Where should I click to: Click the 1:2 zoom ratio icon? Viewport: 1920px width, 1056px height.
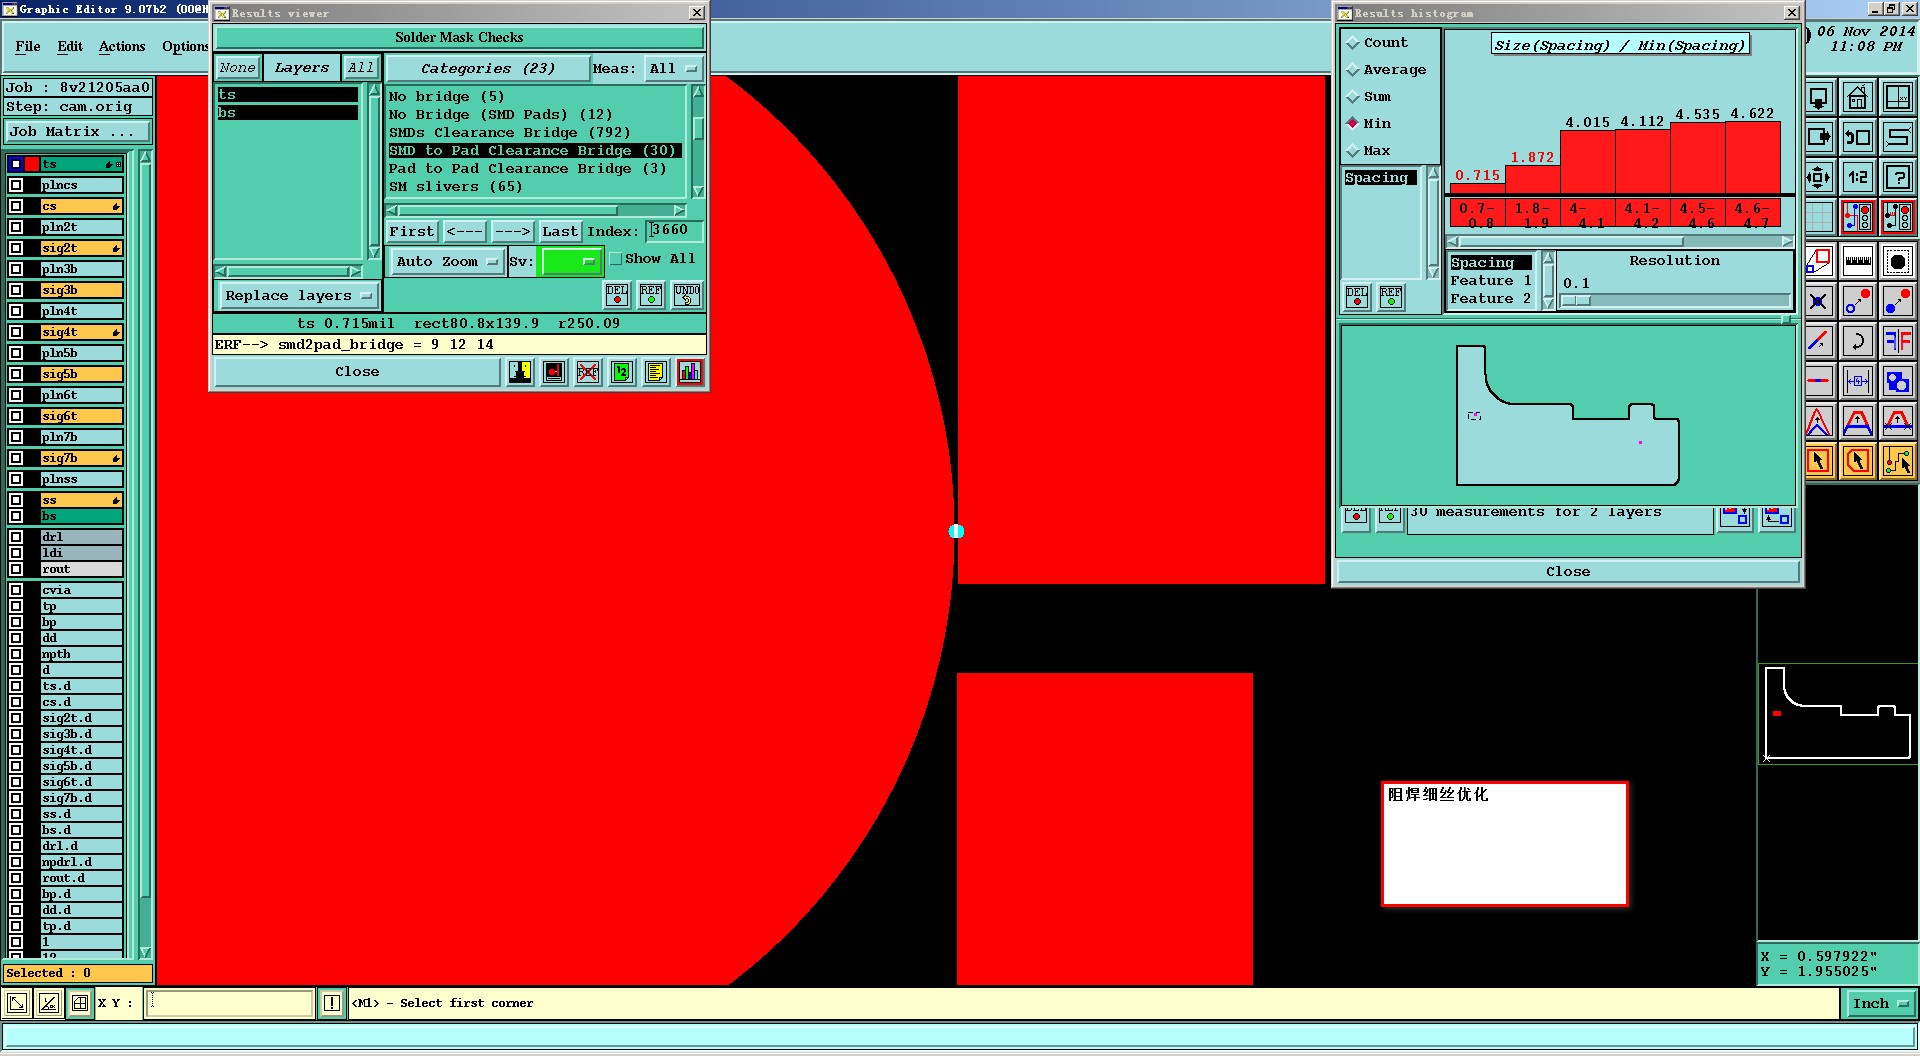coord(1858,178)
